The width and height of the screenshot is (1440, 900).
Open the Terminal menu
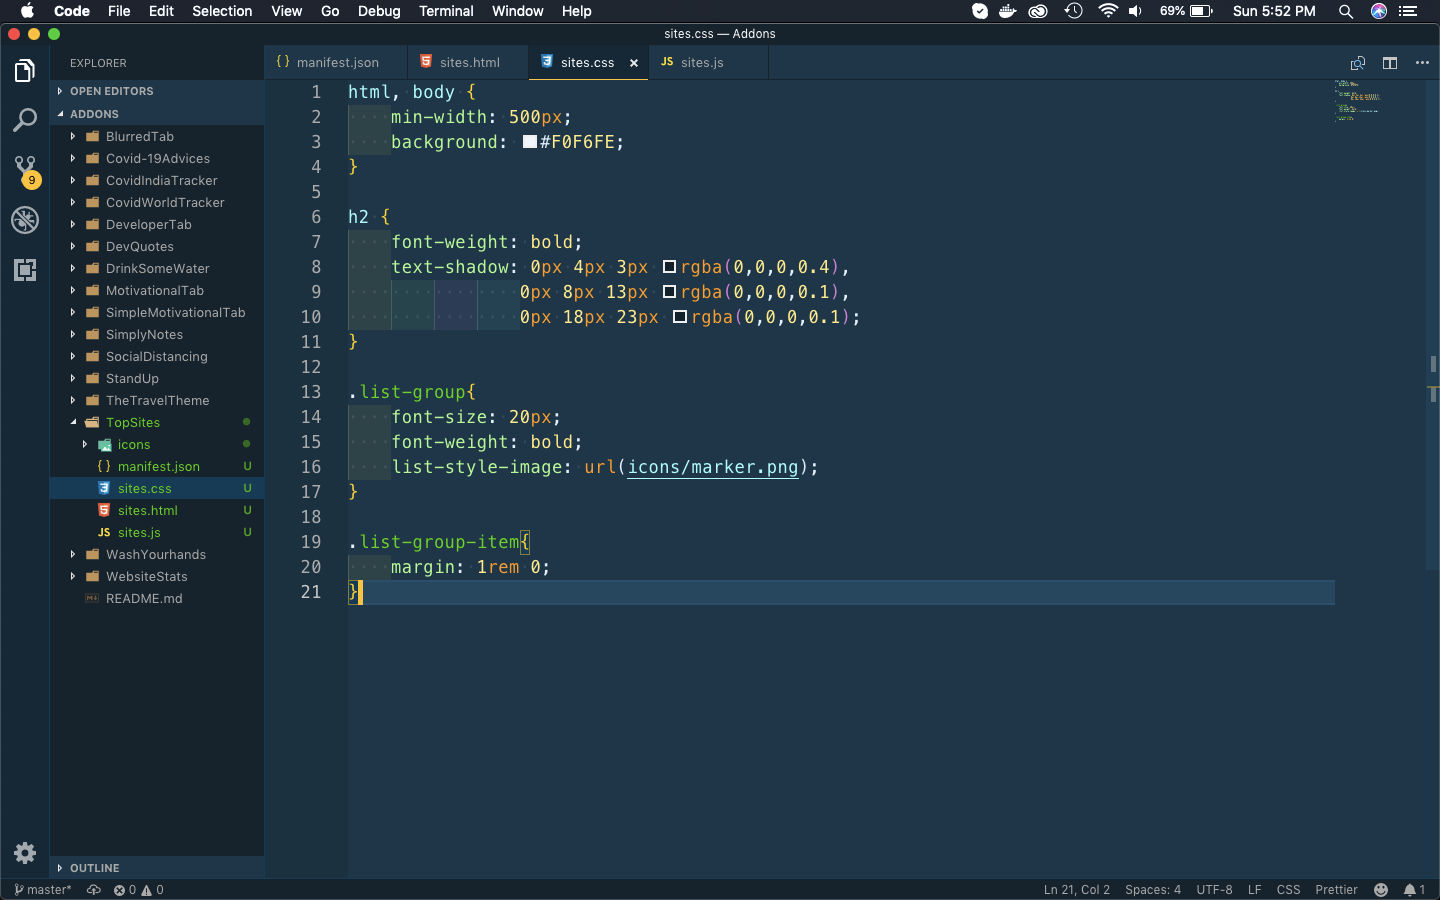(446, 11)
